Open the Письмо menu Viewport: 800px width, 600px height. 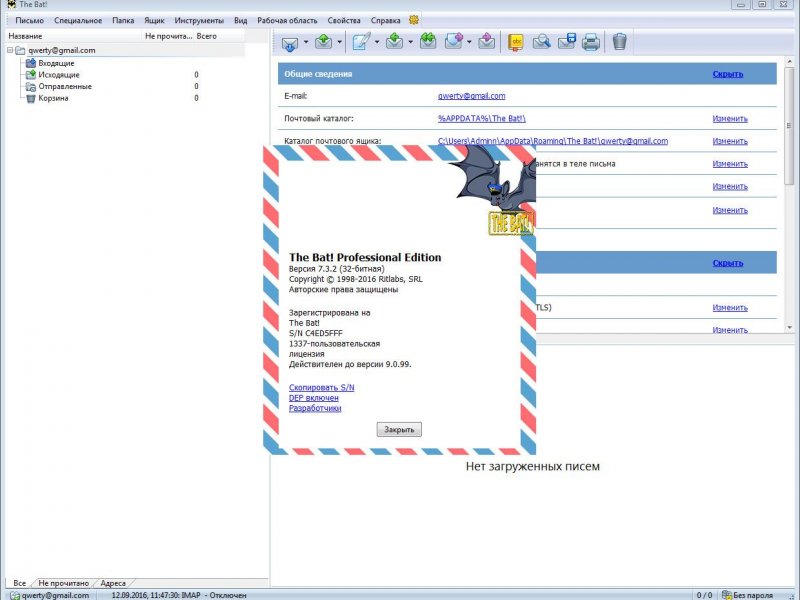[30, 20]
